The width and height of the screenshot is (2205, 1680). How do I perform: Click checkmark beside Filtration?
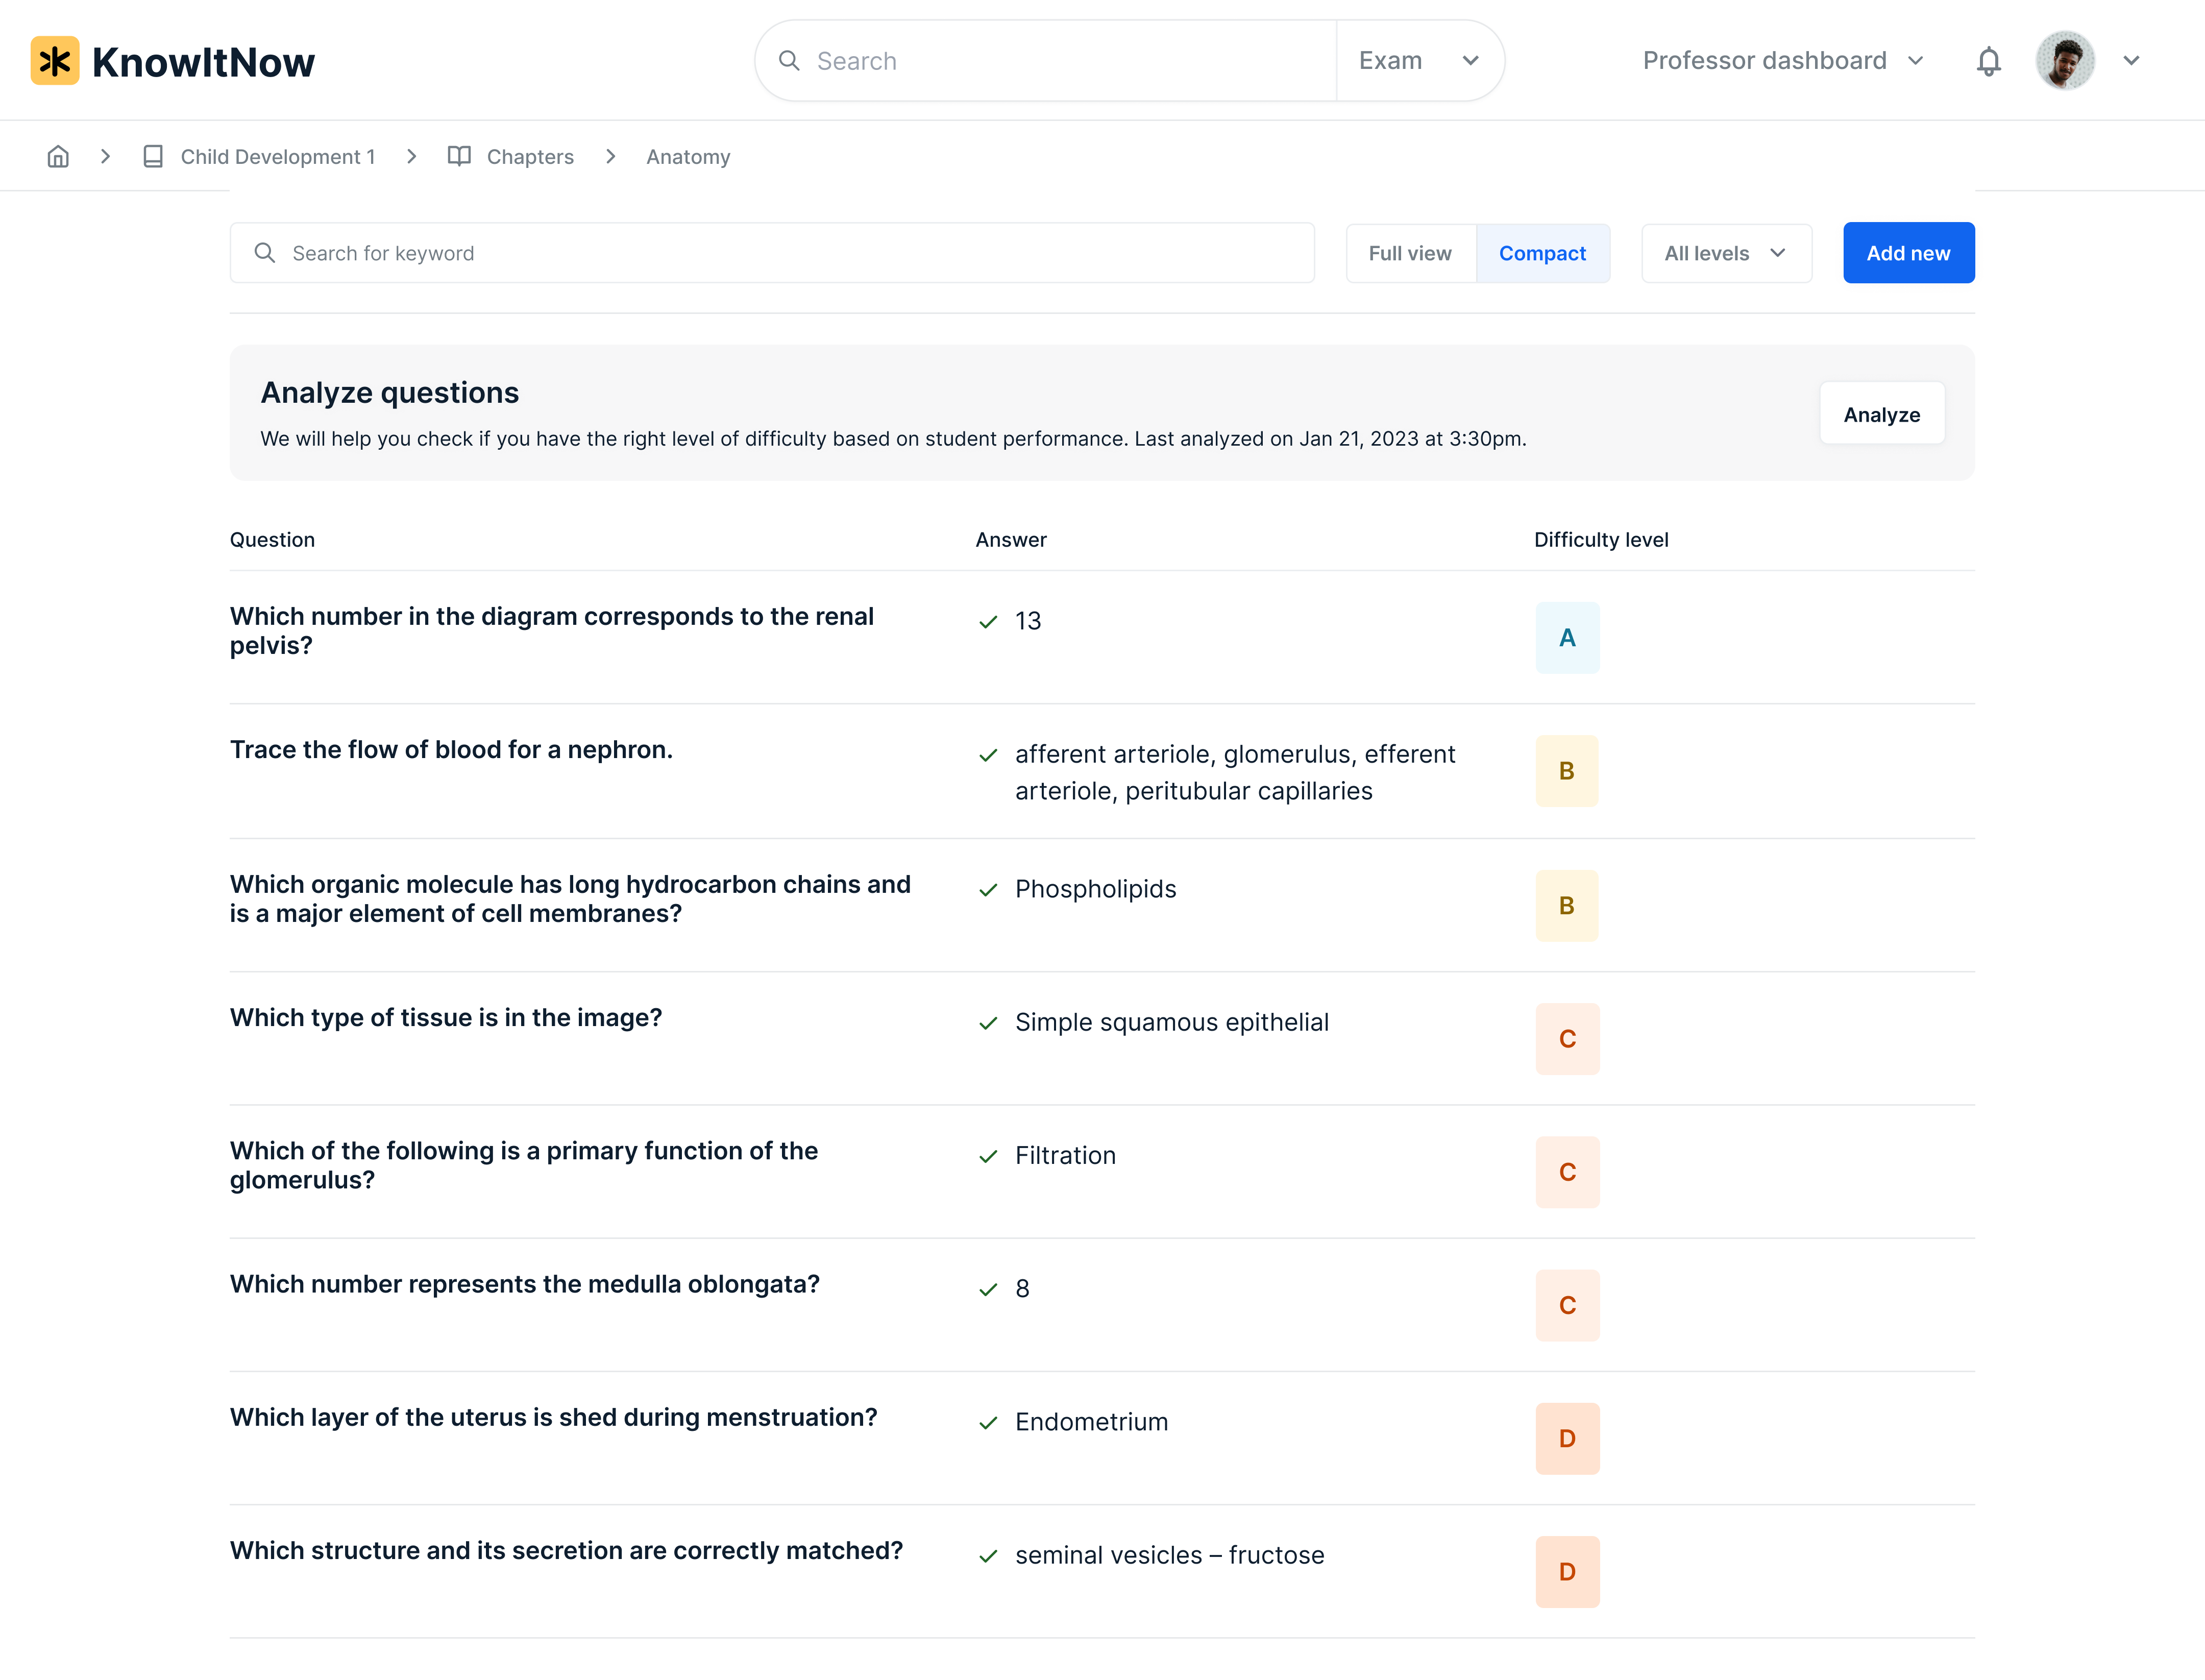click(x=988, y=1156)
